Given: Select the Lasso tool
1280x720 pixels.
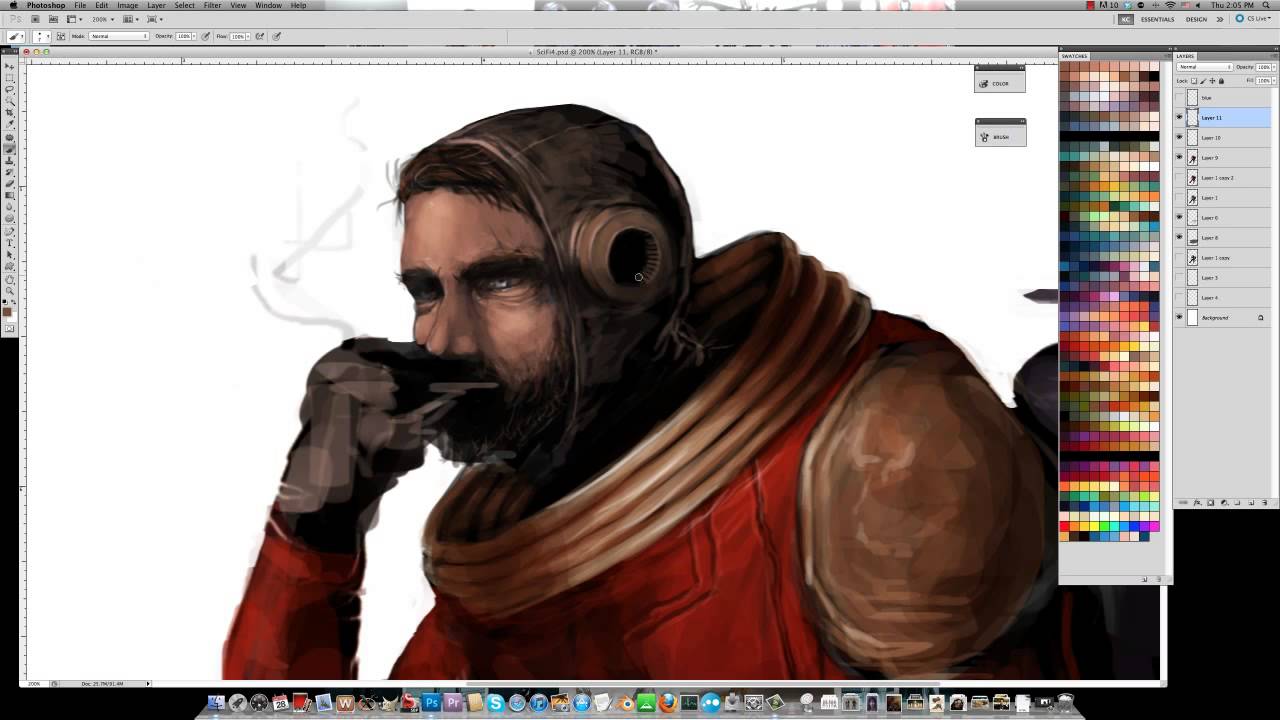Looking at the screenshot, I should point(8,89).
